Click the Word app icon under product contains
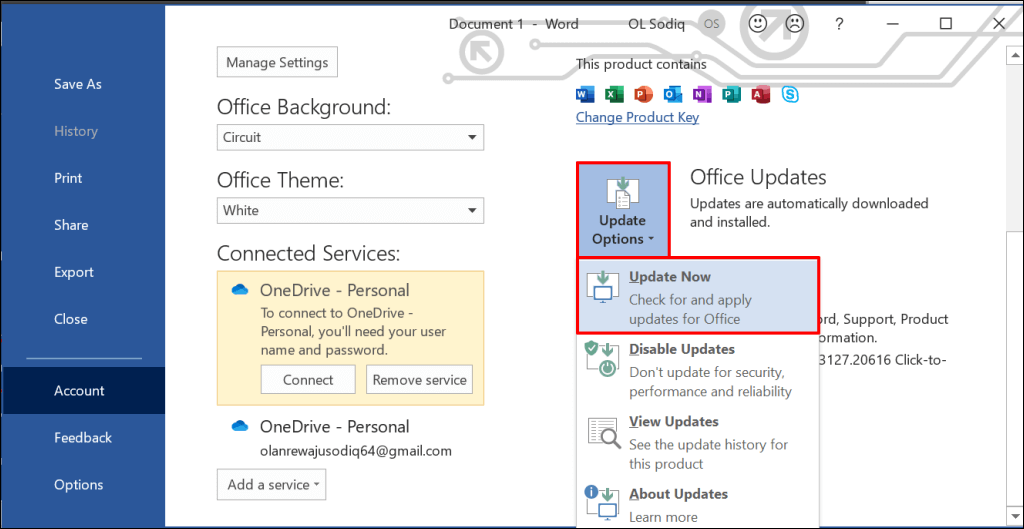The width and height of the screenshot is (1024, 529). [585, 94]
